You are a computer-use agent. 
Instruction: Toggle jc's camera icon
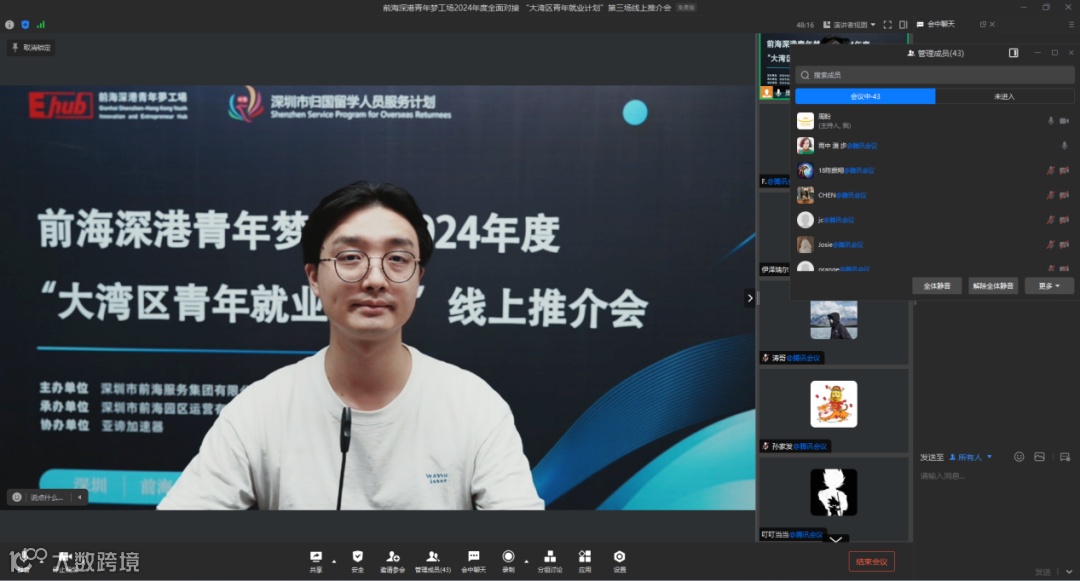pyautogui.click(x=1064, y=220)
